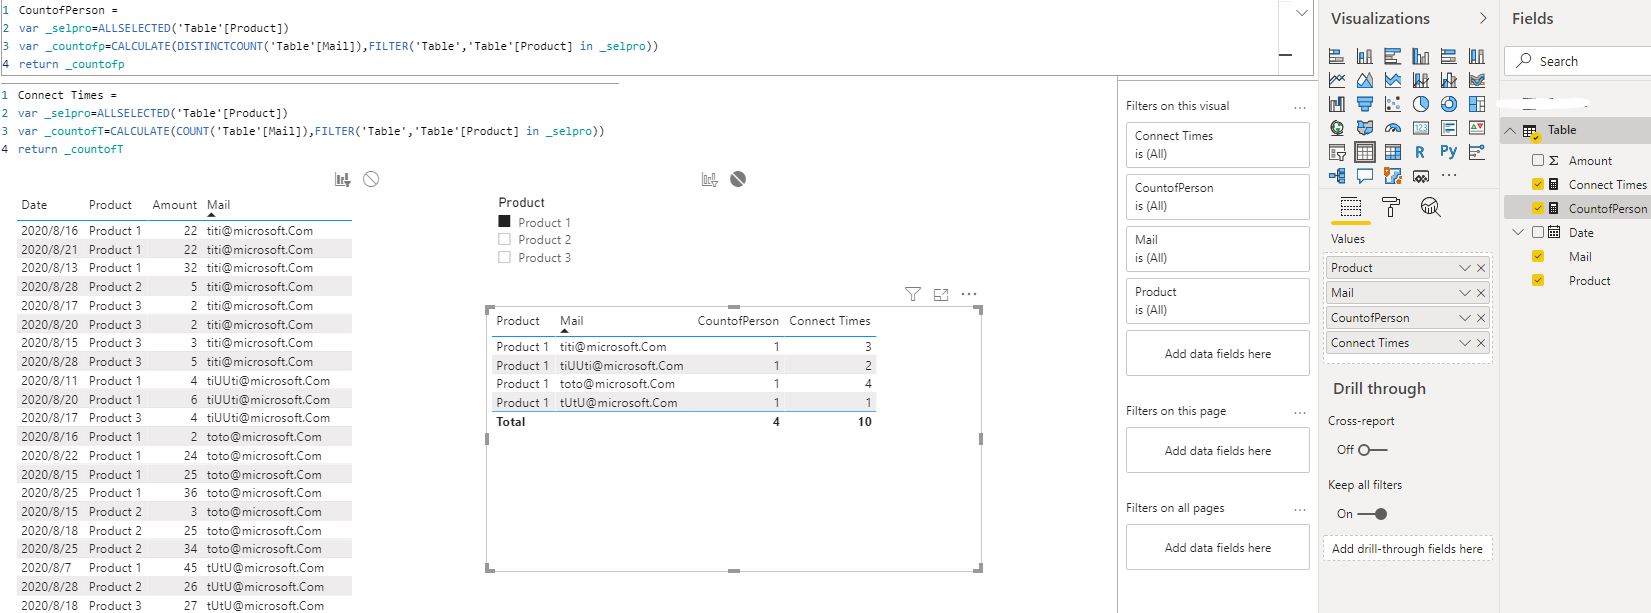Expand the formula bar chevron
This screenshot has height=613, width=1651.
[x=1301, y=13]
